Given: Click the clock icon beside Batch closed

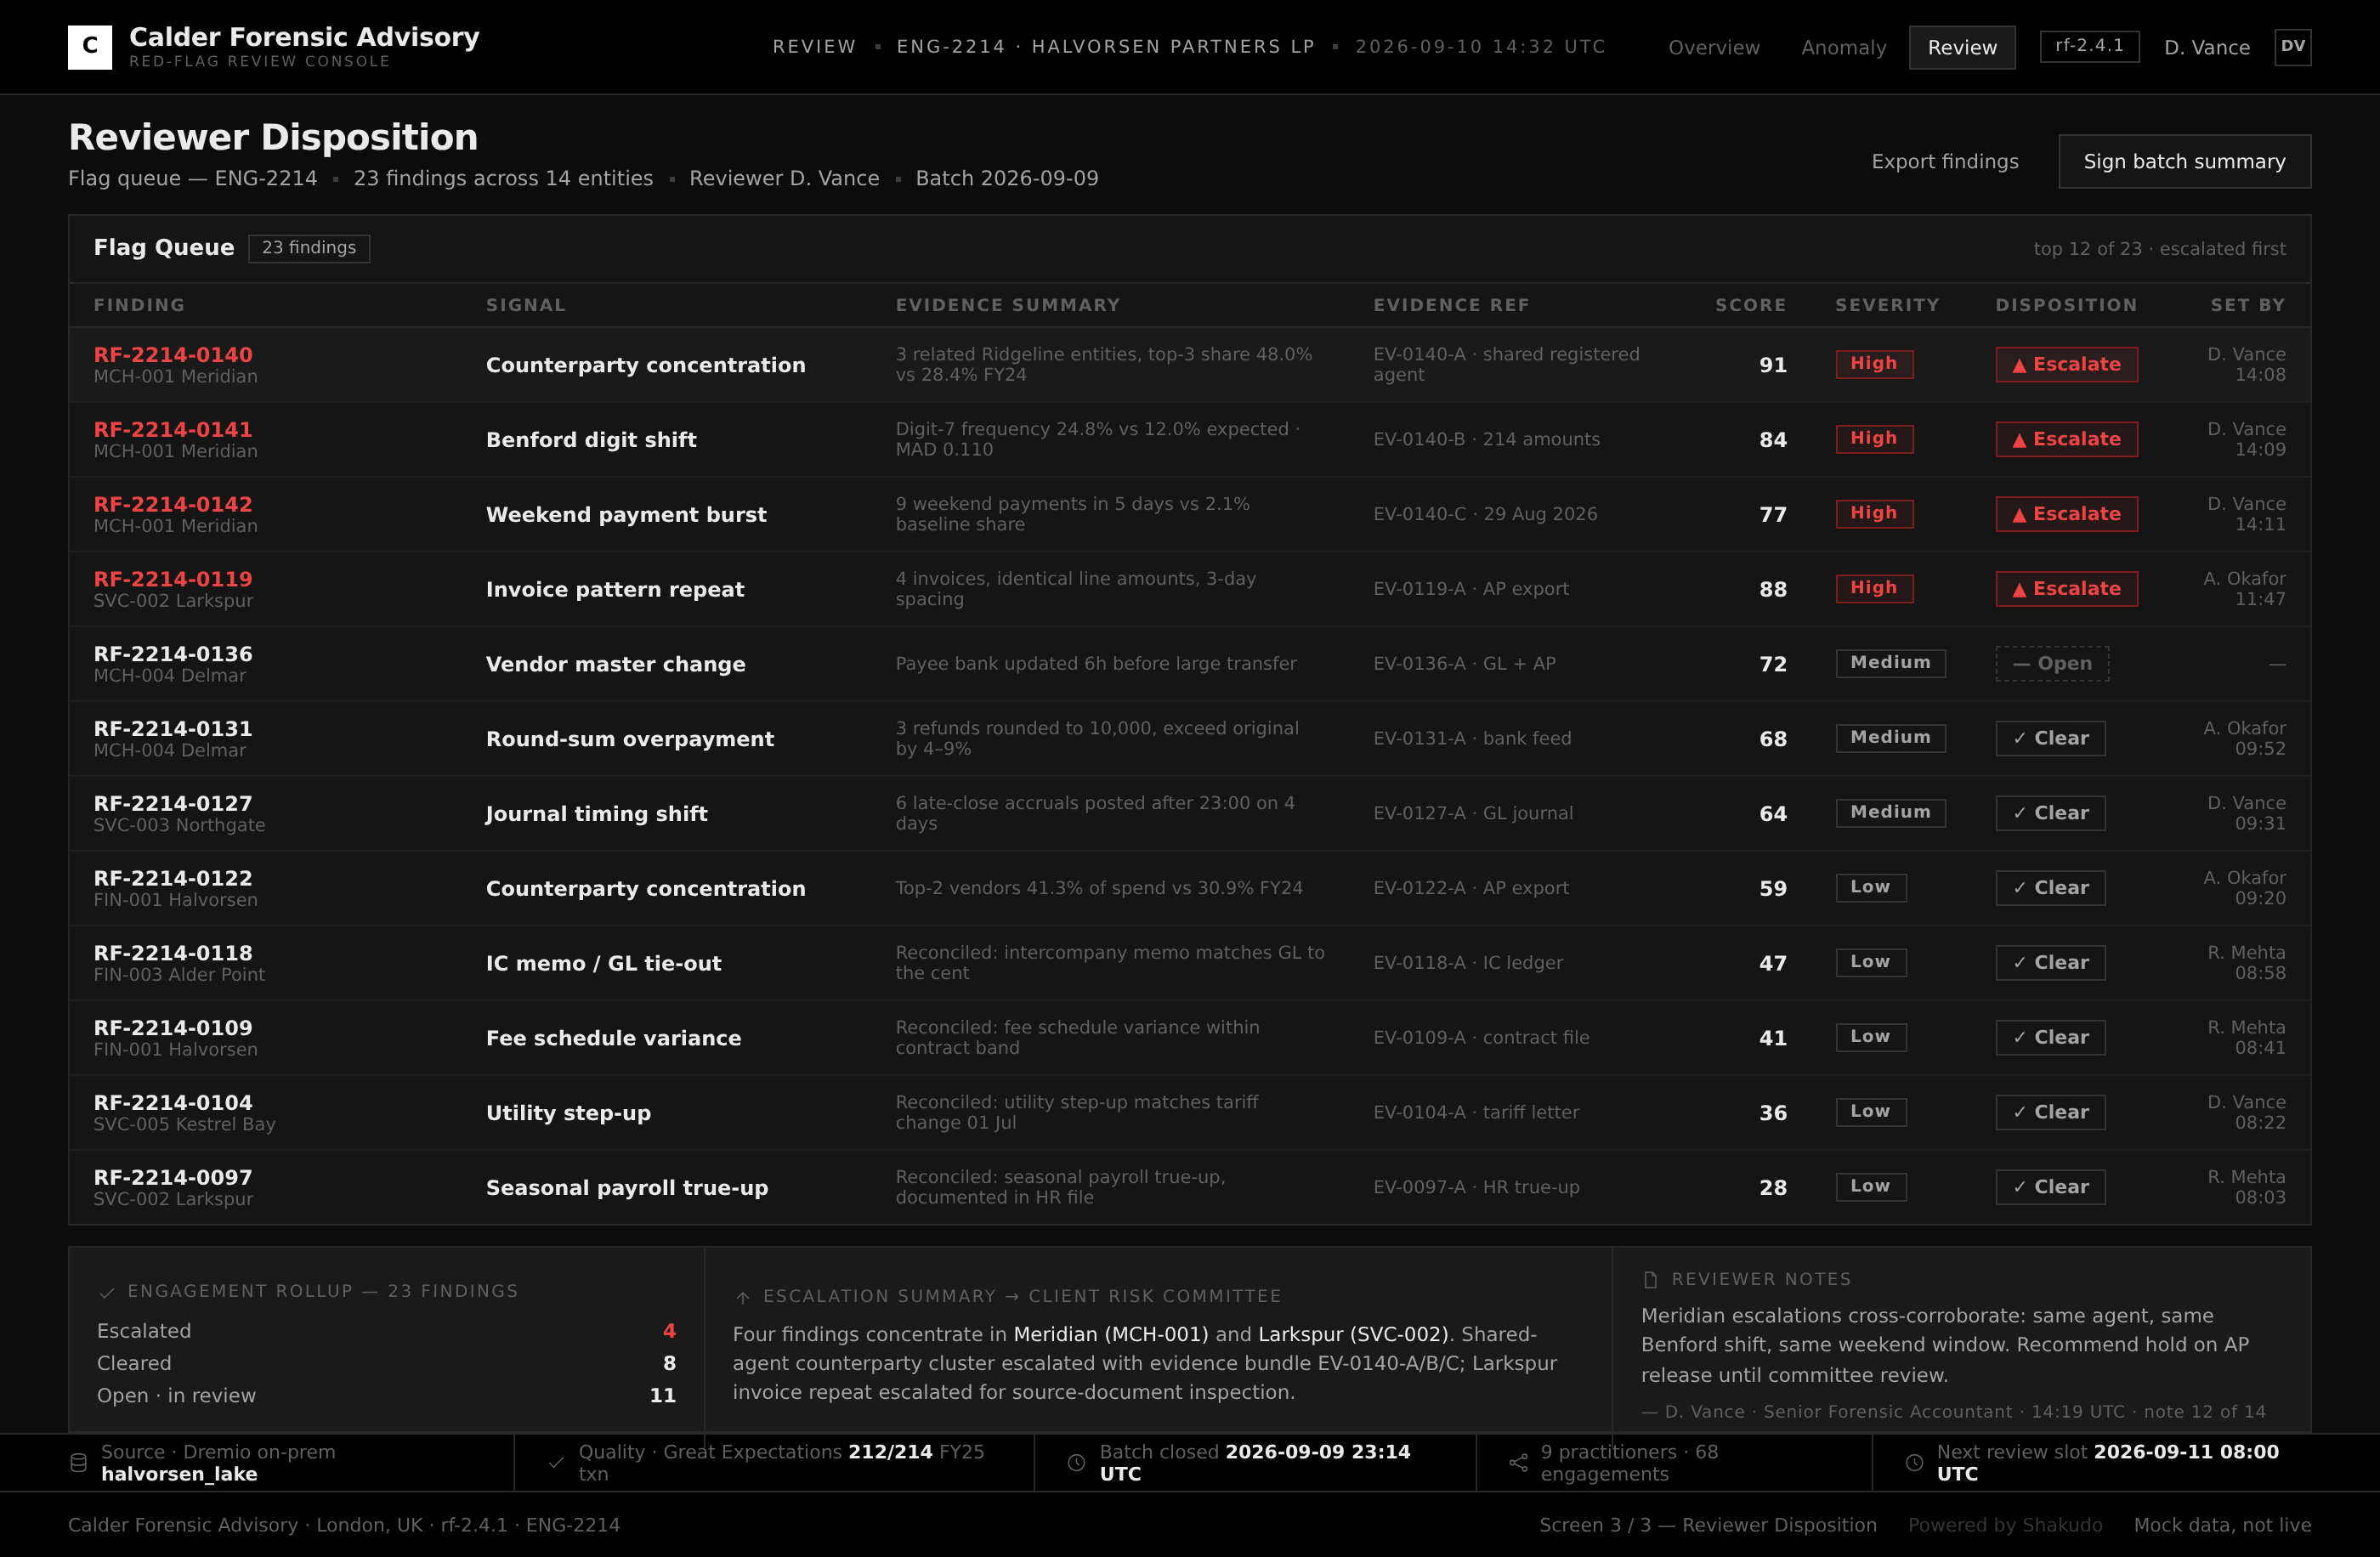Looking at the screenshot, I should point(1076,1462).
